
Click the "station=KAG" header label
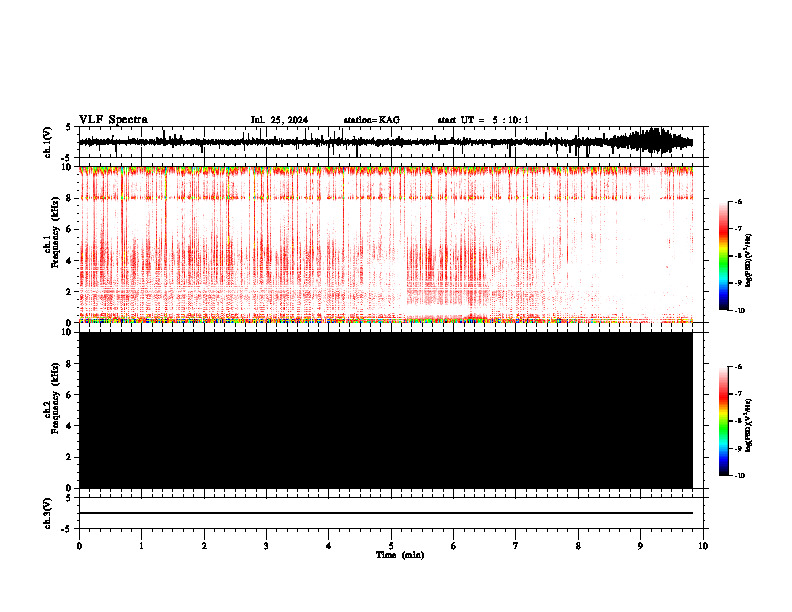click(x=372, y=120)
